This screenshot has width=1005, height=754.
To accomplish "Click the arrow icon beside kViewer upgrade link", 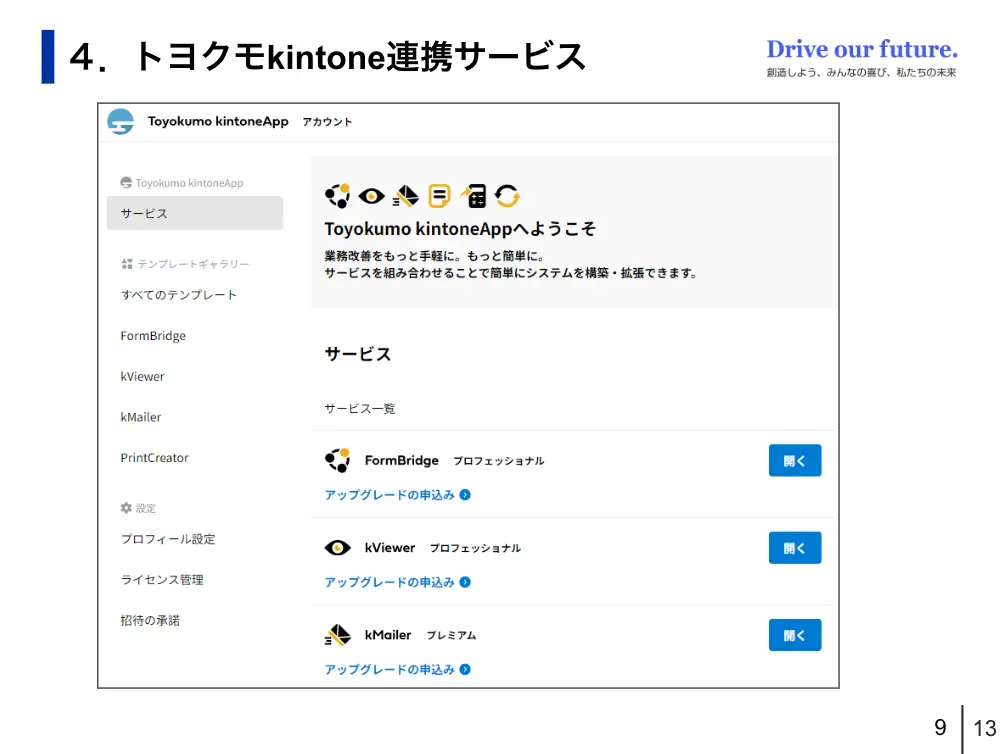I will tap(465, 582).
